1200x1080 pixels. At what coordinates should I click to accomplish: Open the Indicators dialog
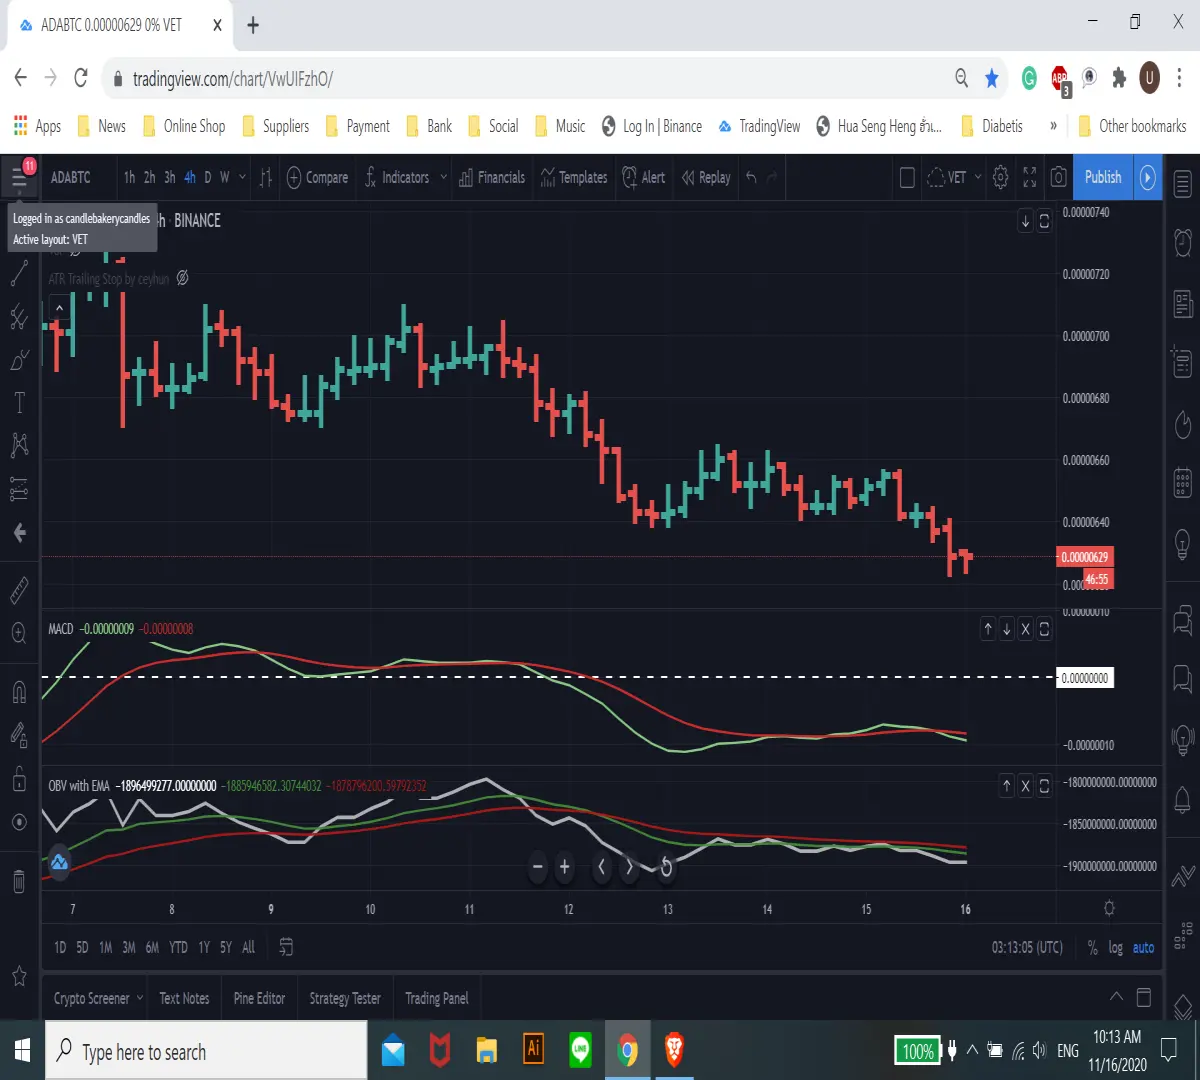pyautogui.click(x=396, y=178)
